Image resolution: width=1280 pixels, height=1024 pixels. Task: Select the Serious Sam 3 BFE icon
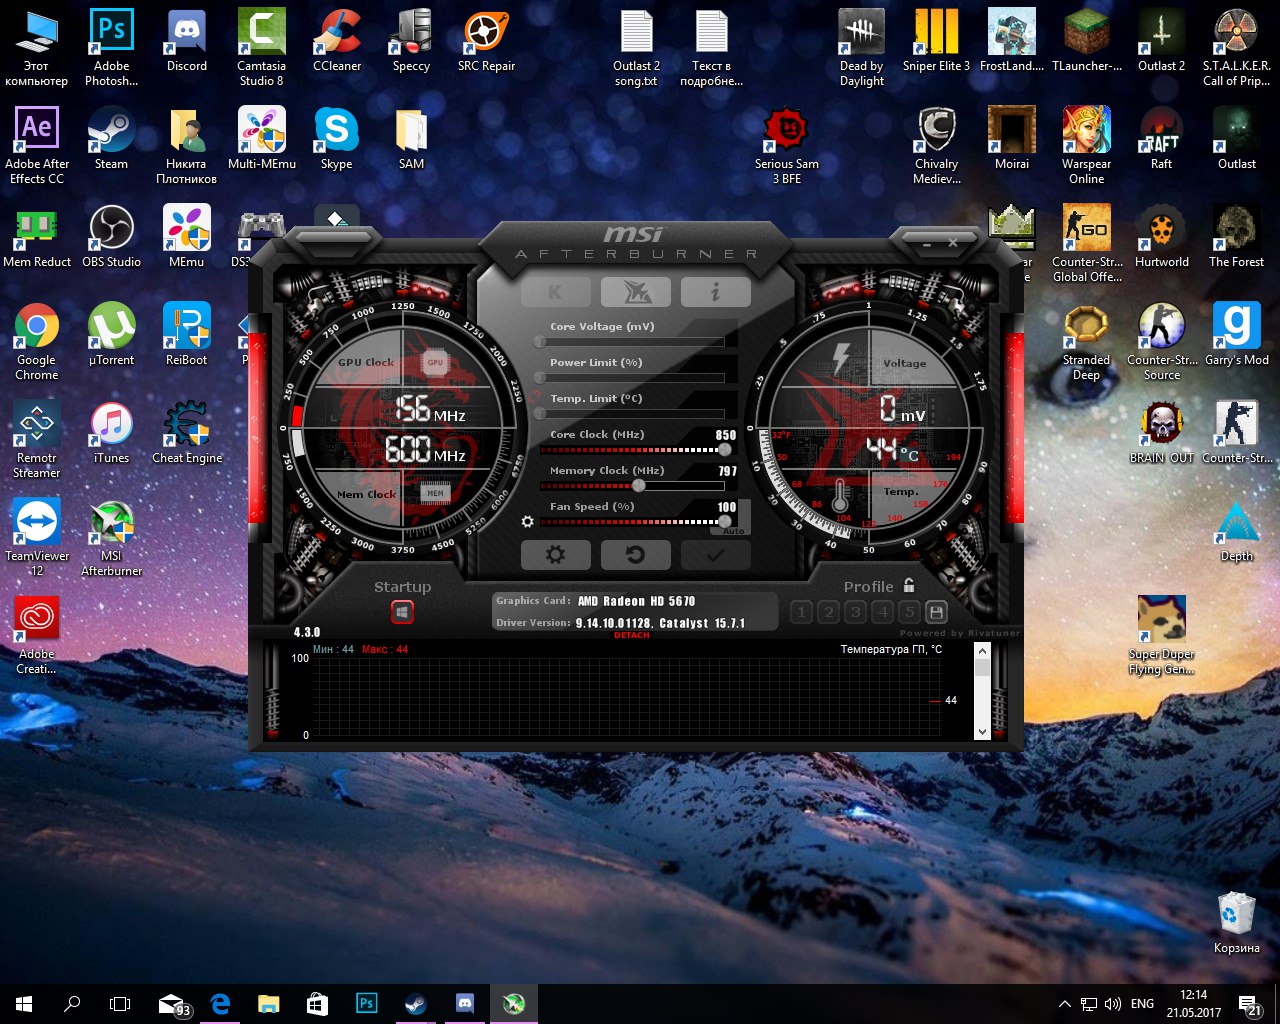click(787, 146)
